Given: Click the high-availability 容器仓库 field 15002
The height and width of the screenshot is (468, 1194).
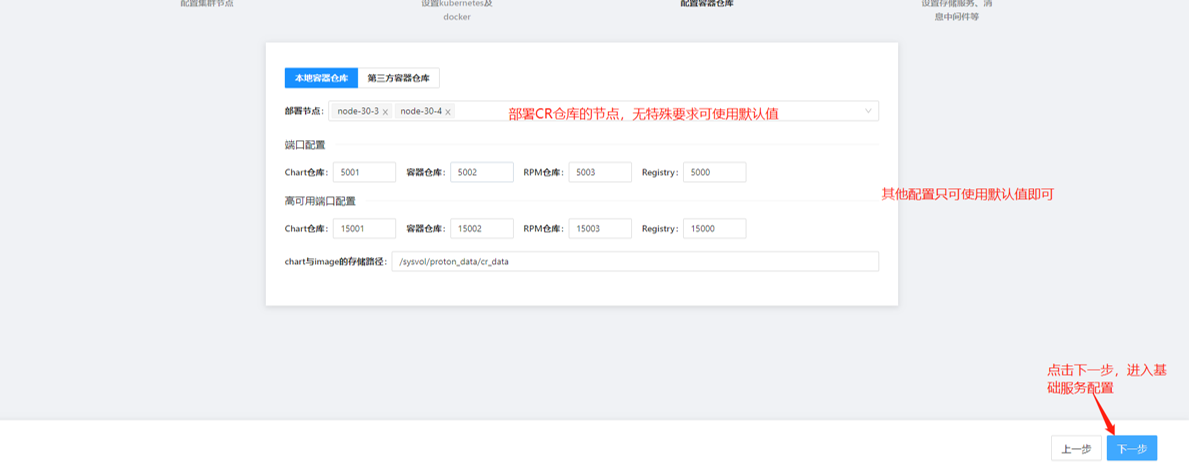Looking at the screenshot, I should tap(481, 228).
